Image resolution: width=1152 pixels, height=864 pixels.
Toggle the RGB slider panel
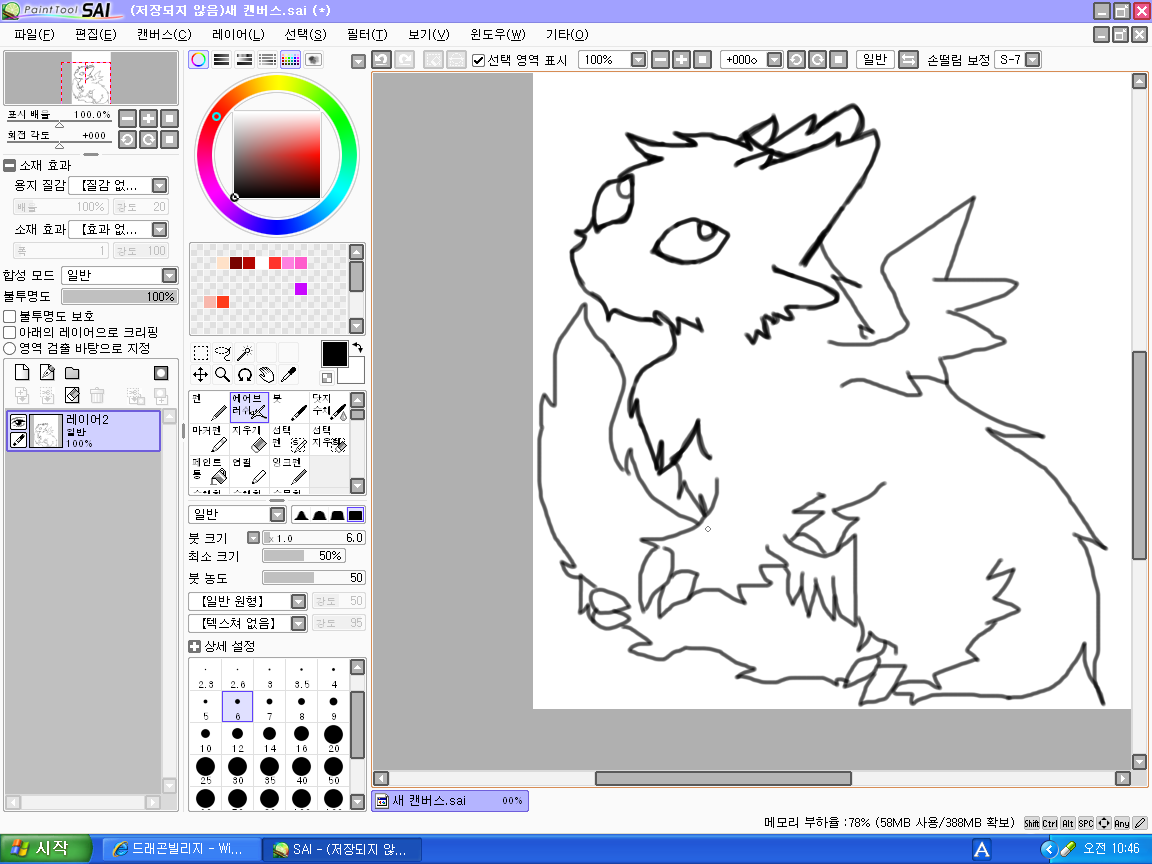221,60
